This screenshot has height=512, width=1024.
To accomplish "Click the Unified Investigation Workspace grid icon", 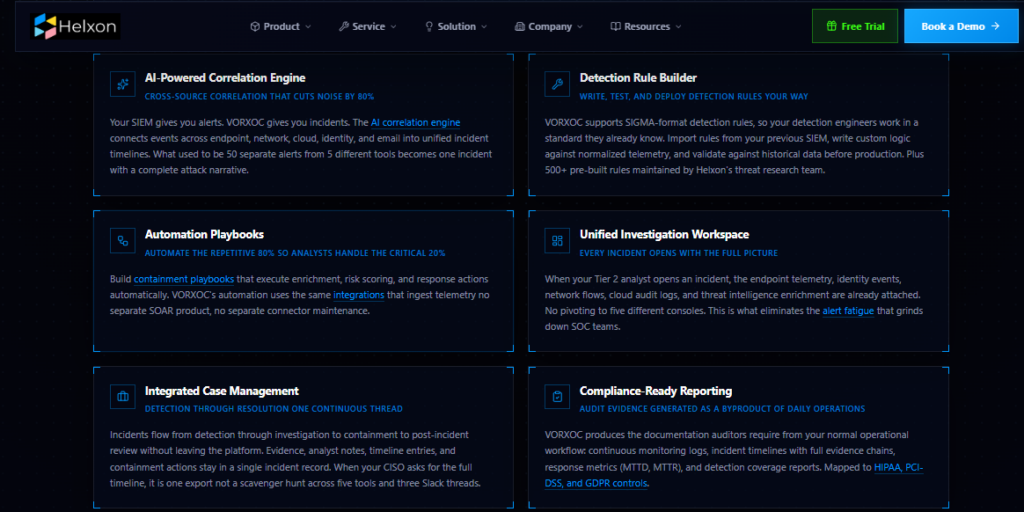I will click(x=557, y=240).
